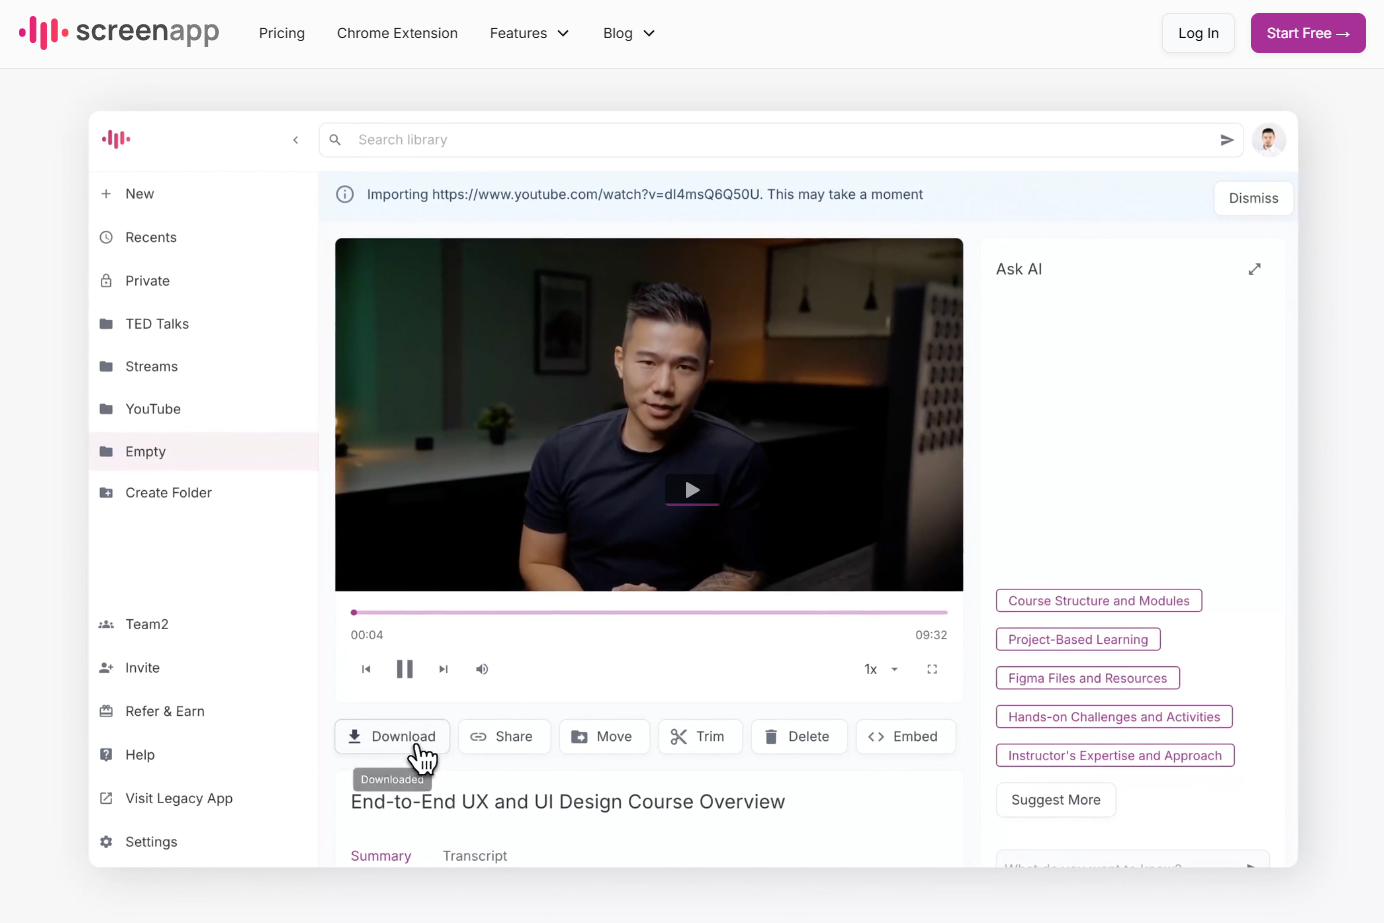
Task: Toggle fullscreen on the video player
Action: [931, 668]
